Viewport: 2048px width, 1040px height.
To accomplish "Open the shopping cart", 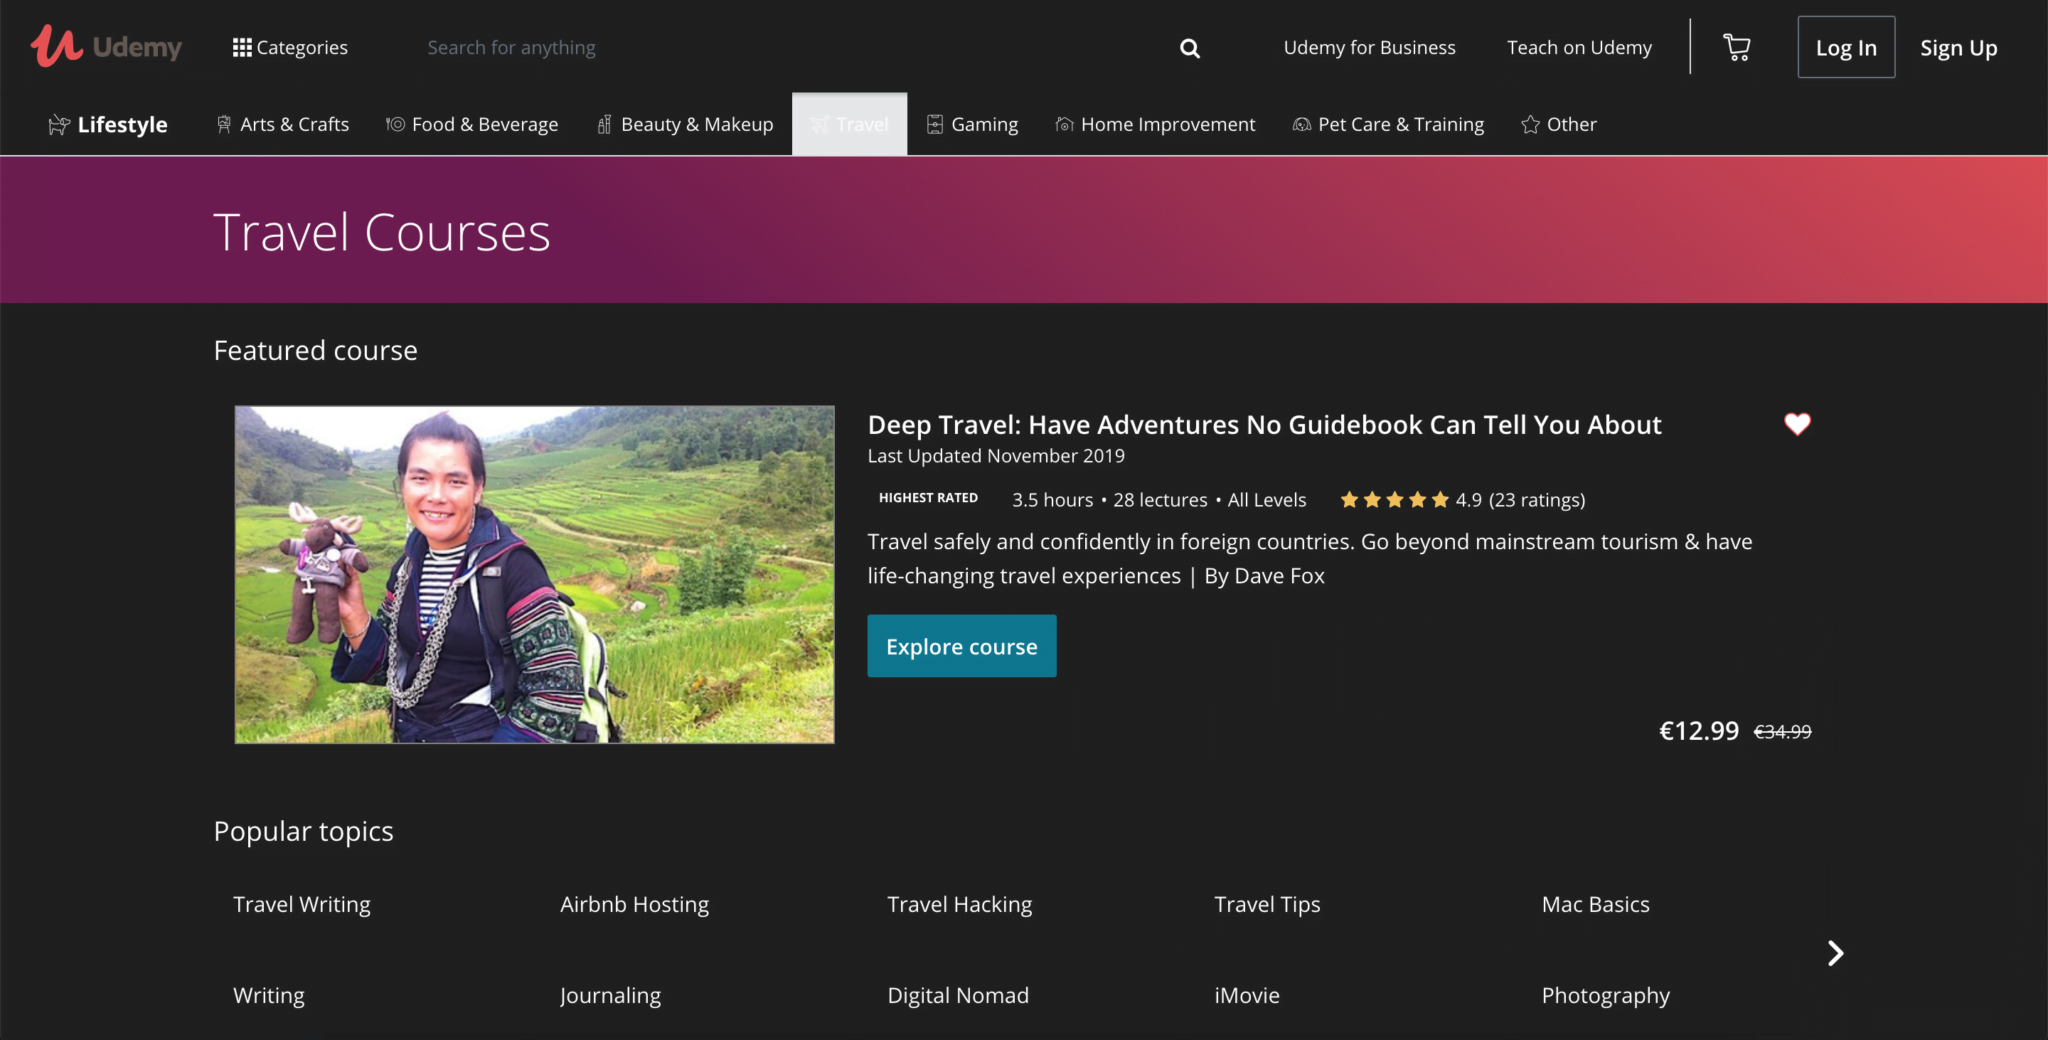I will tap(1736, 46).
